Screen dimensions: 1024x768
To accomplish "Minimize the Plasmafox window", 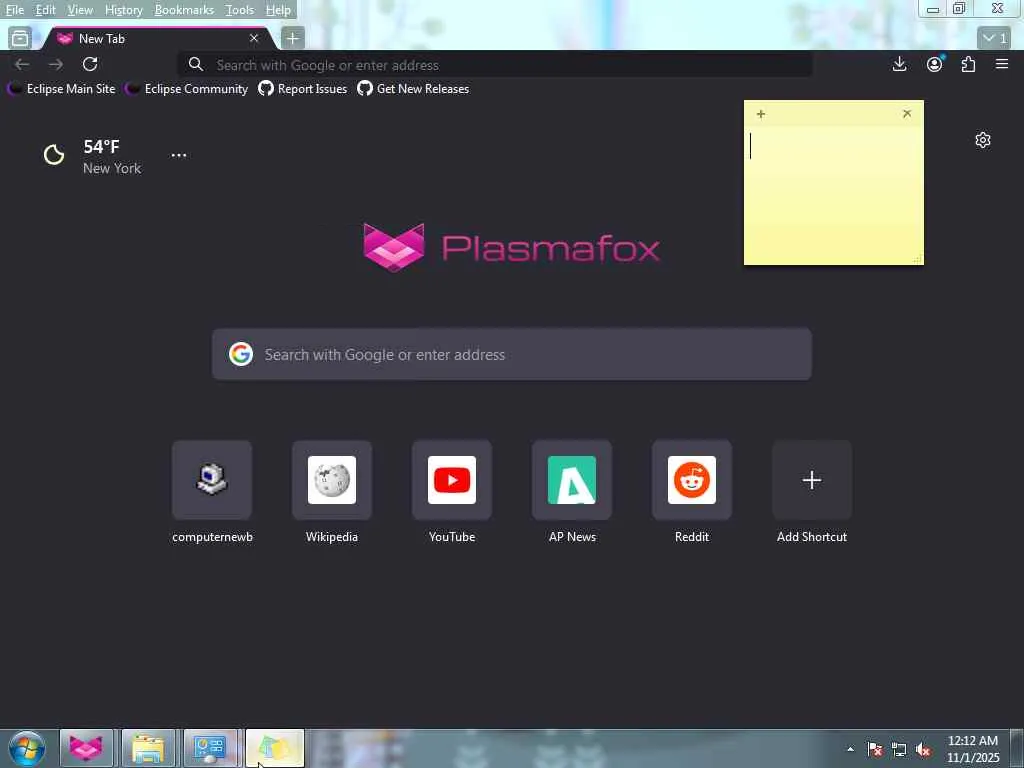I will (x=933, y=9).
